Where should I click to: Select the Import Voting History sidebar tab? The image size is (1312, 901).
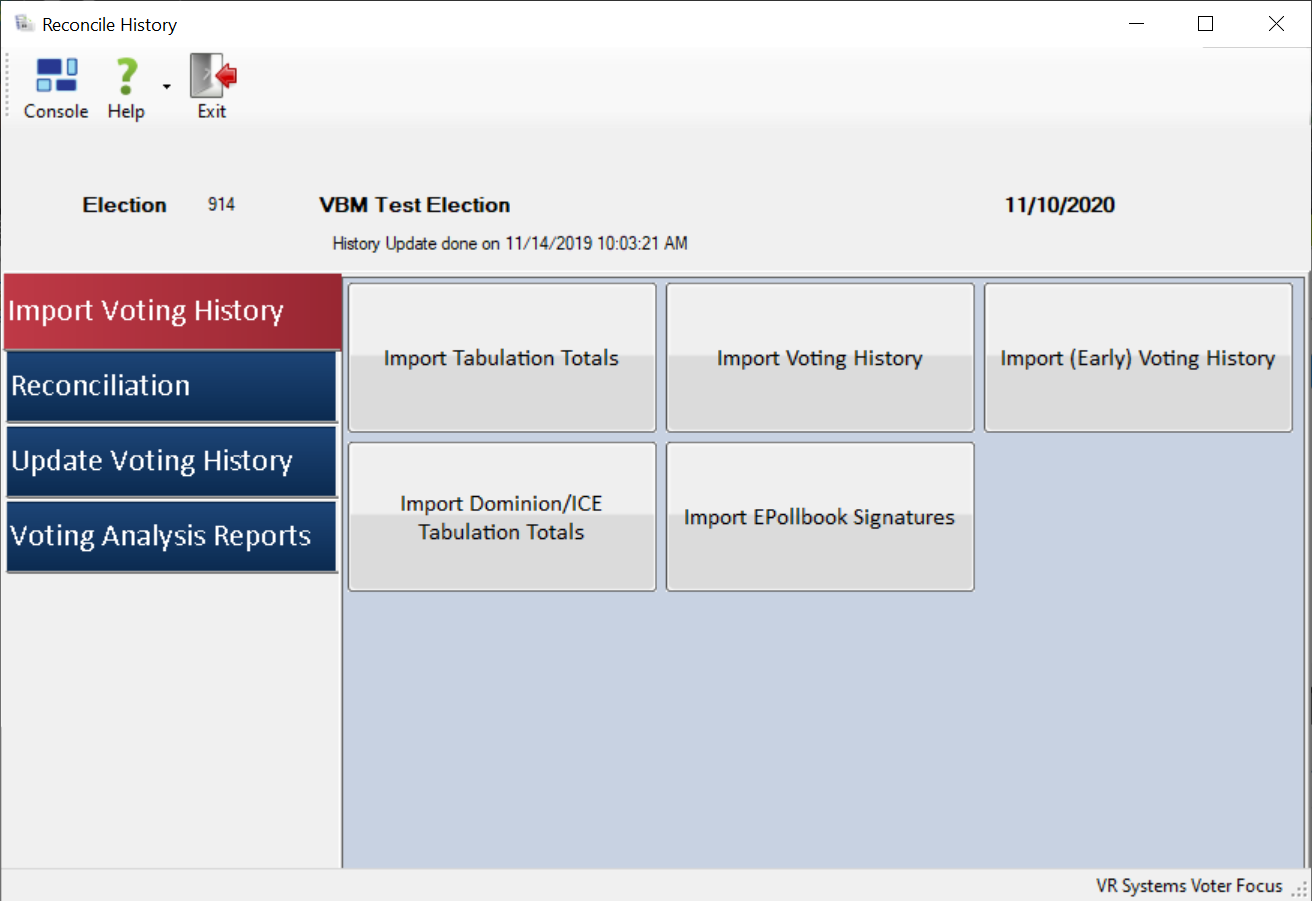coord(172,311)
